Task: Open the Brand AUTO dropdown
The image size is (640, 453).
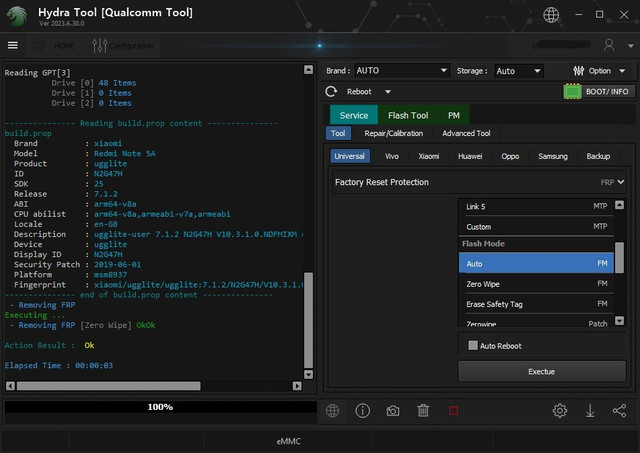Action: pyautogui.click(x=402, y=71)
